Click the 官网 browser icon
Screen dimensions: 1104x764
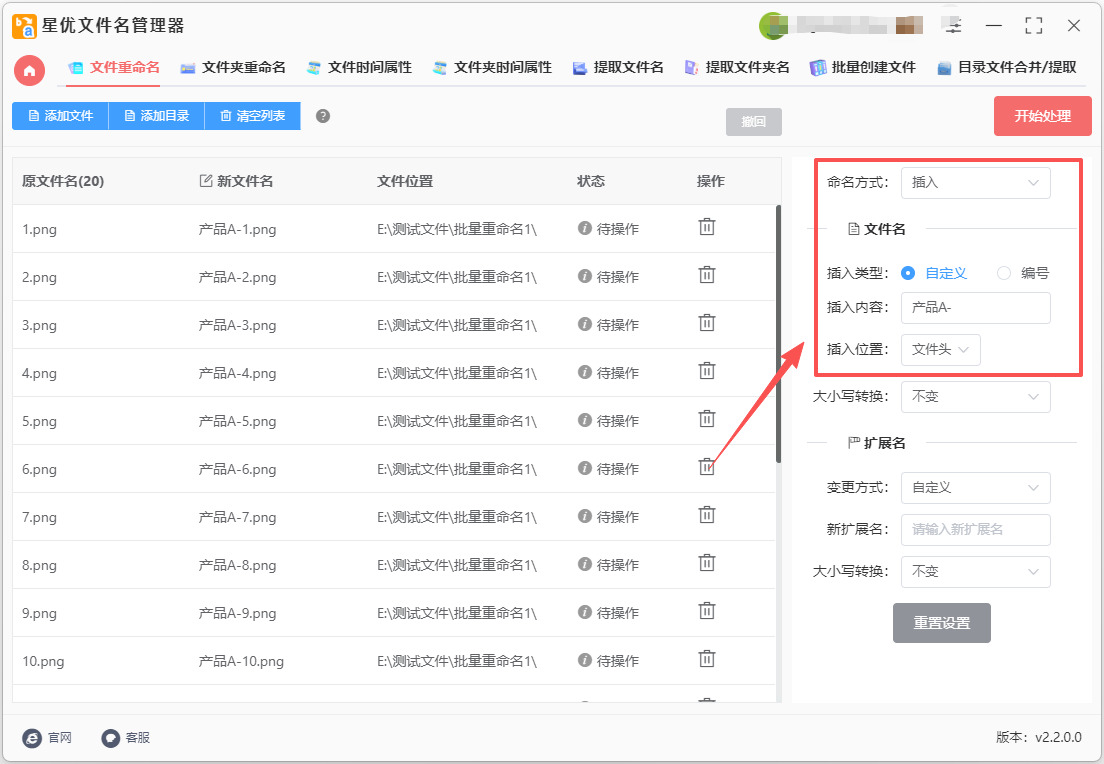pyautogui.click(x=33, y=738)
